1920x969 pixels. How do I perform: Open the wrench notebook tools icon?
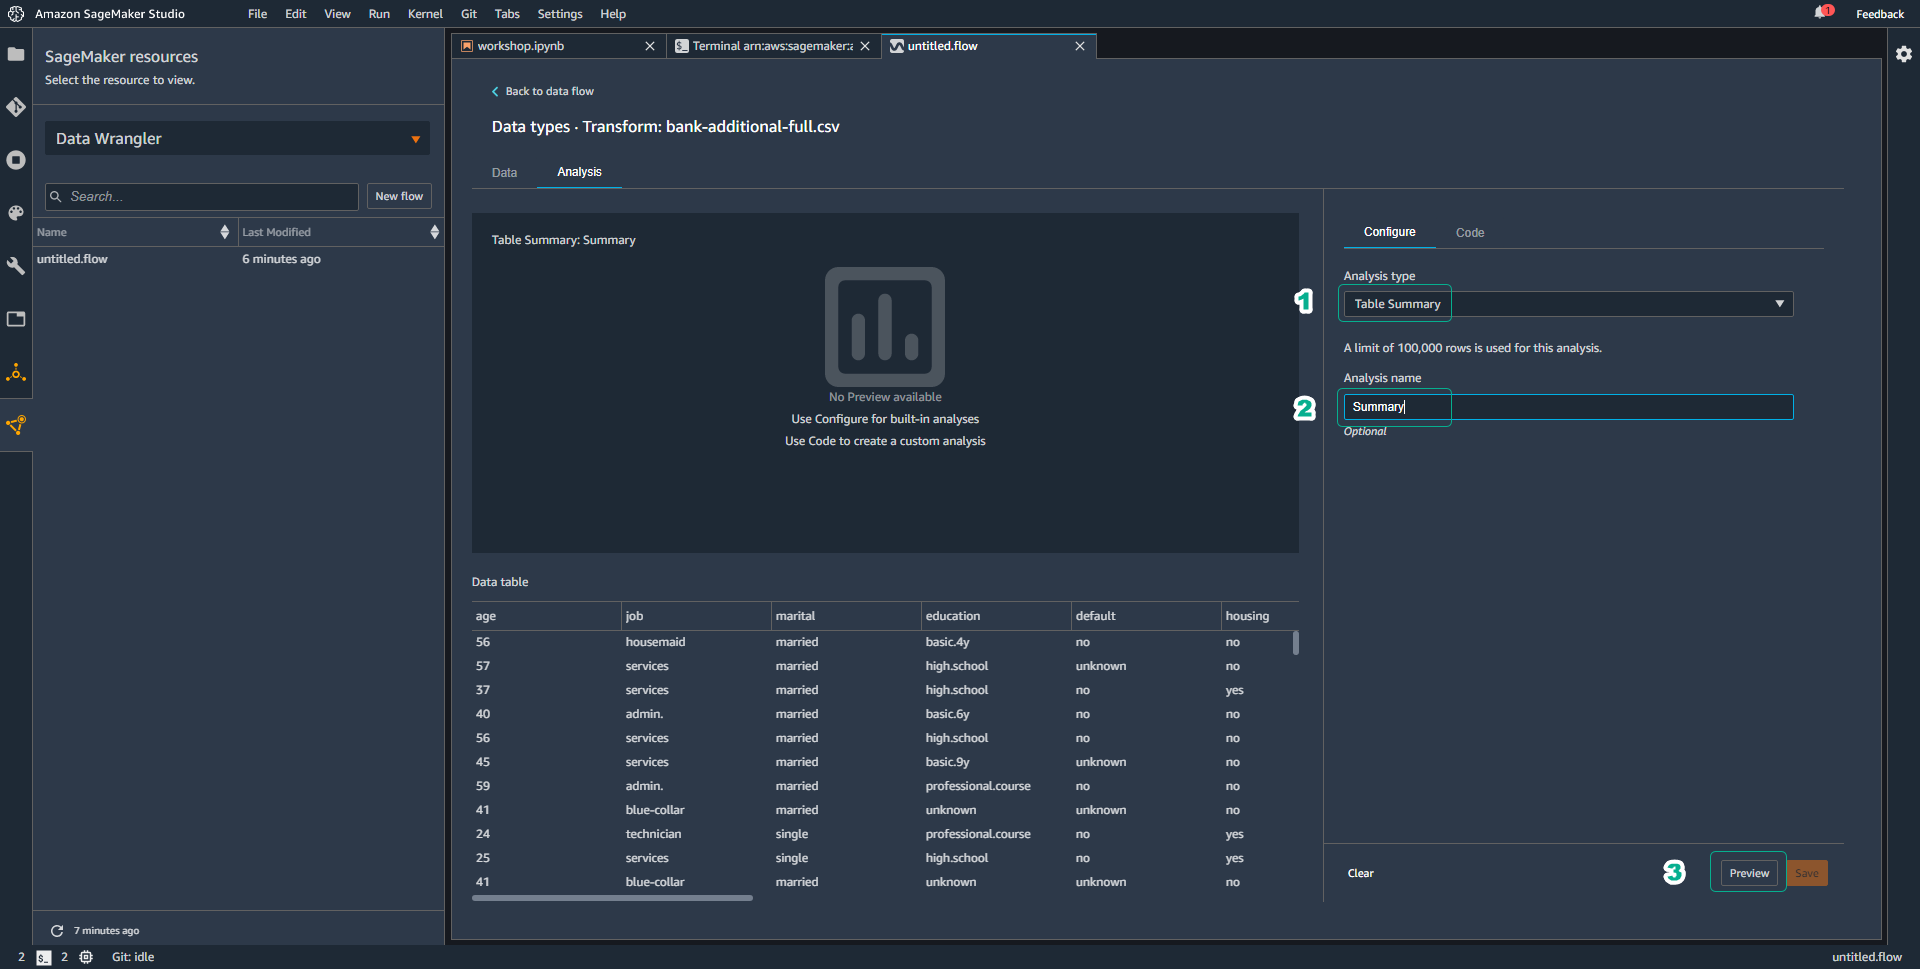click(x=16, y=266)
